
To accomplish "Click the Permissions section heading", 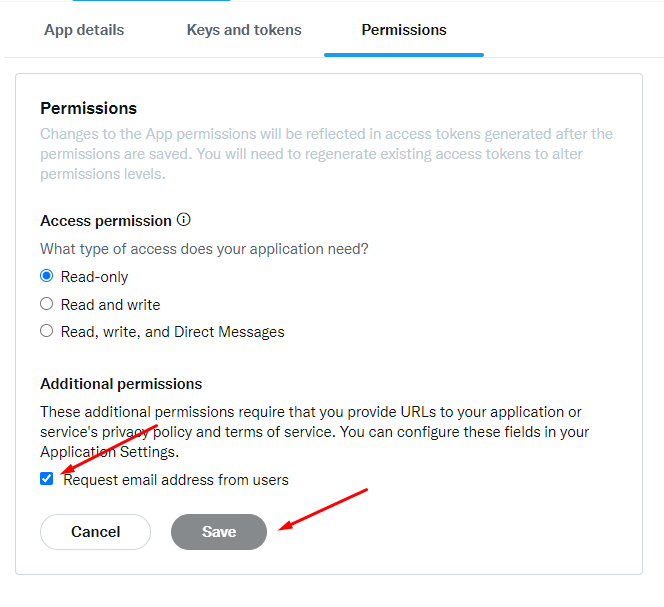I will click(88, 108).
